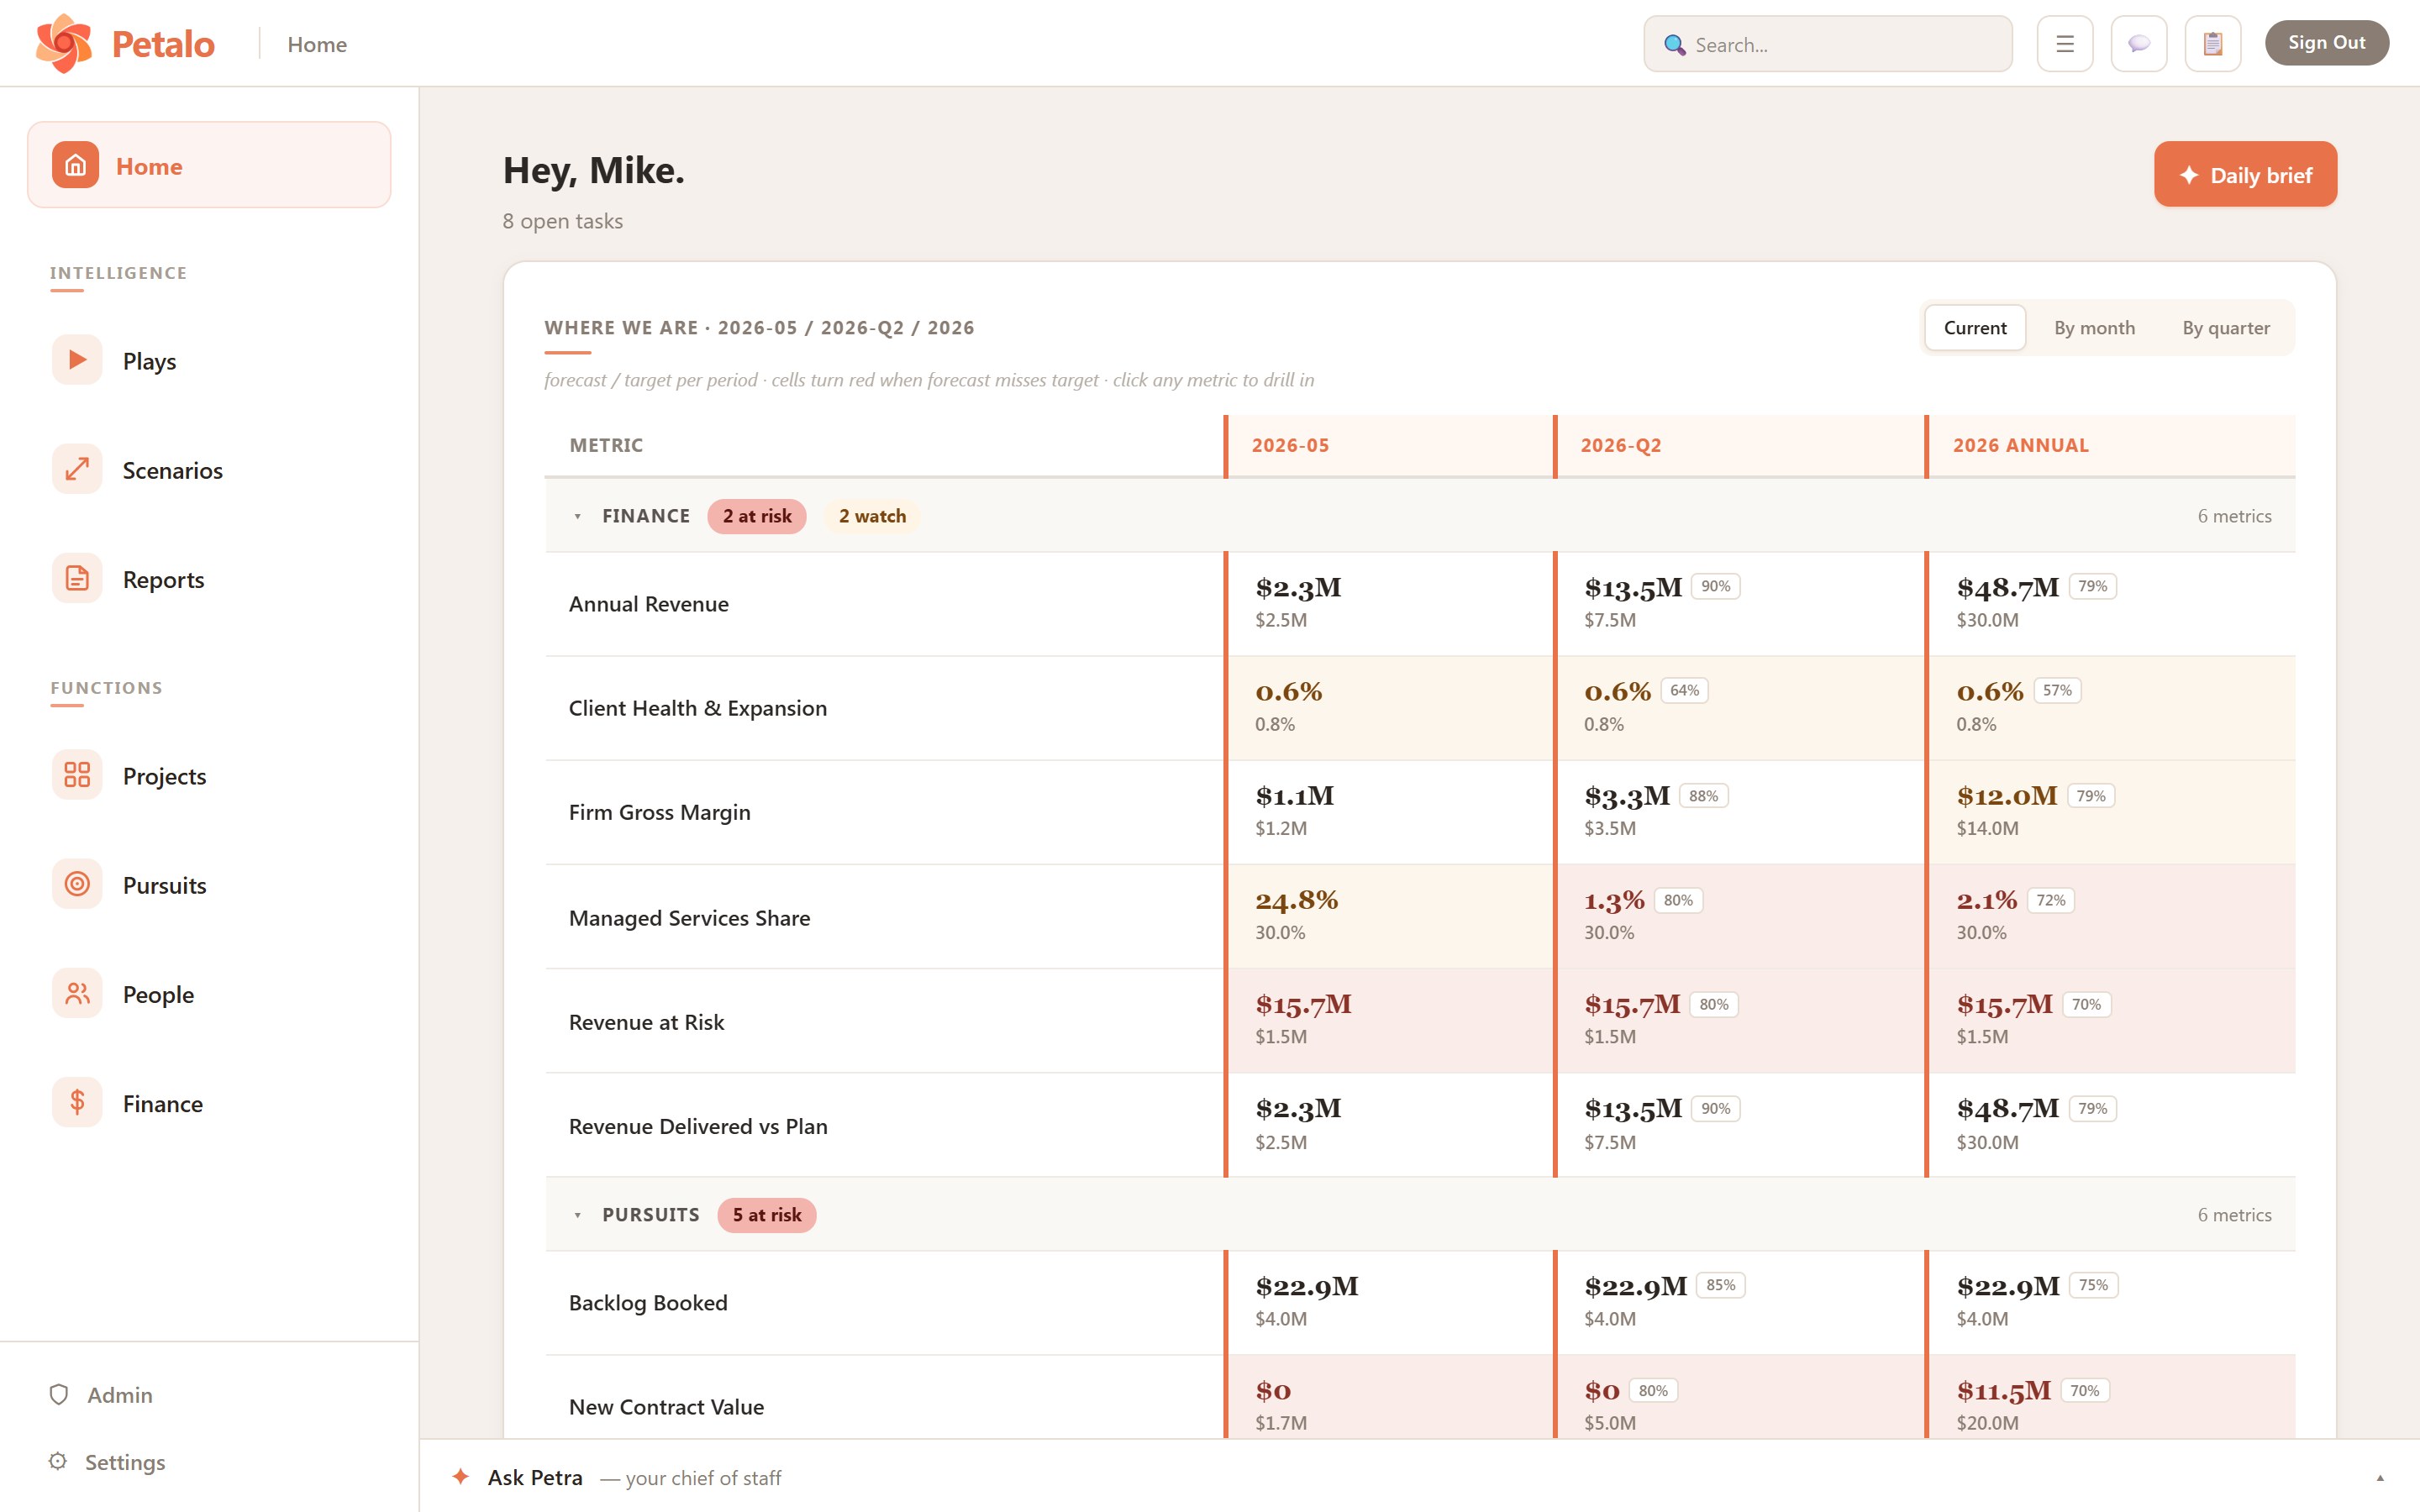Image resolution: width=2420 pixels, height=1512 pixels.
Task: Click the Ask Petra bar
Action: coord(1419,1476)
